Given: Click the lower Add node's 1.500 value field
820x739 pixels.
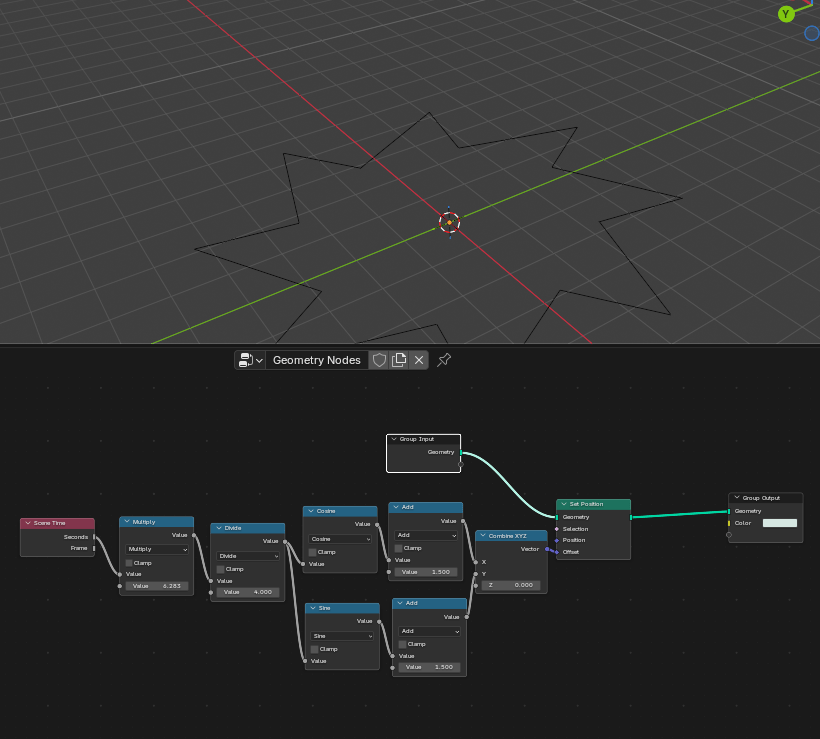Looking at the screenshot, I should point(429,667).
